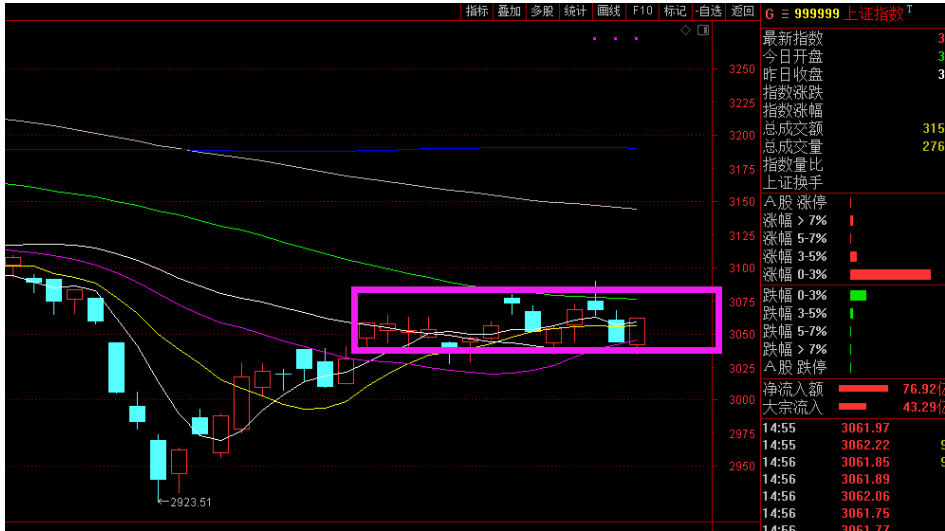Select the 指数量比 row label
This screenshot has width=945, height=531.
[793, 165]
